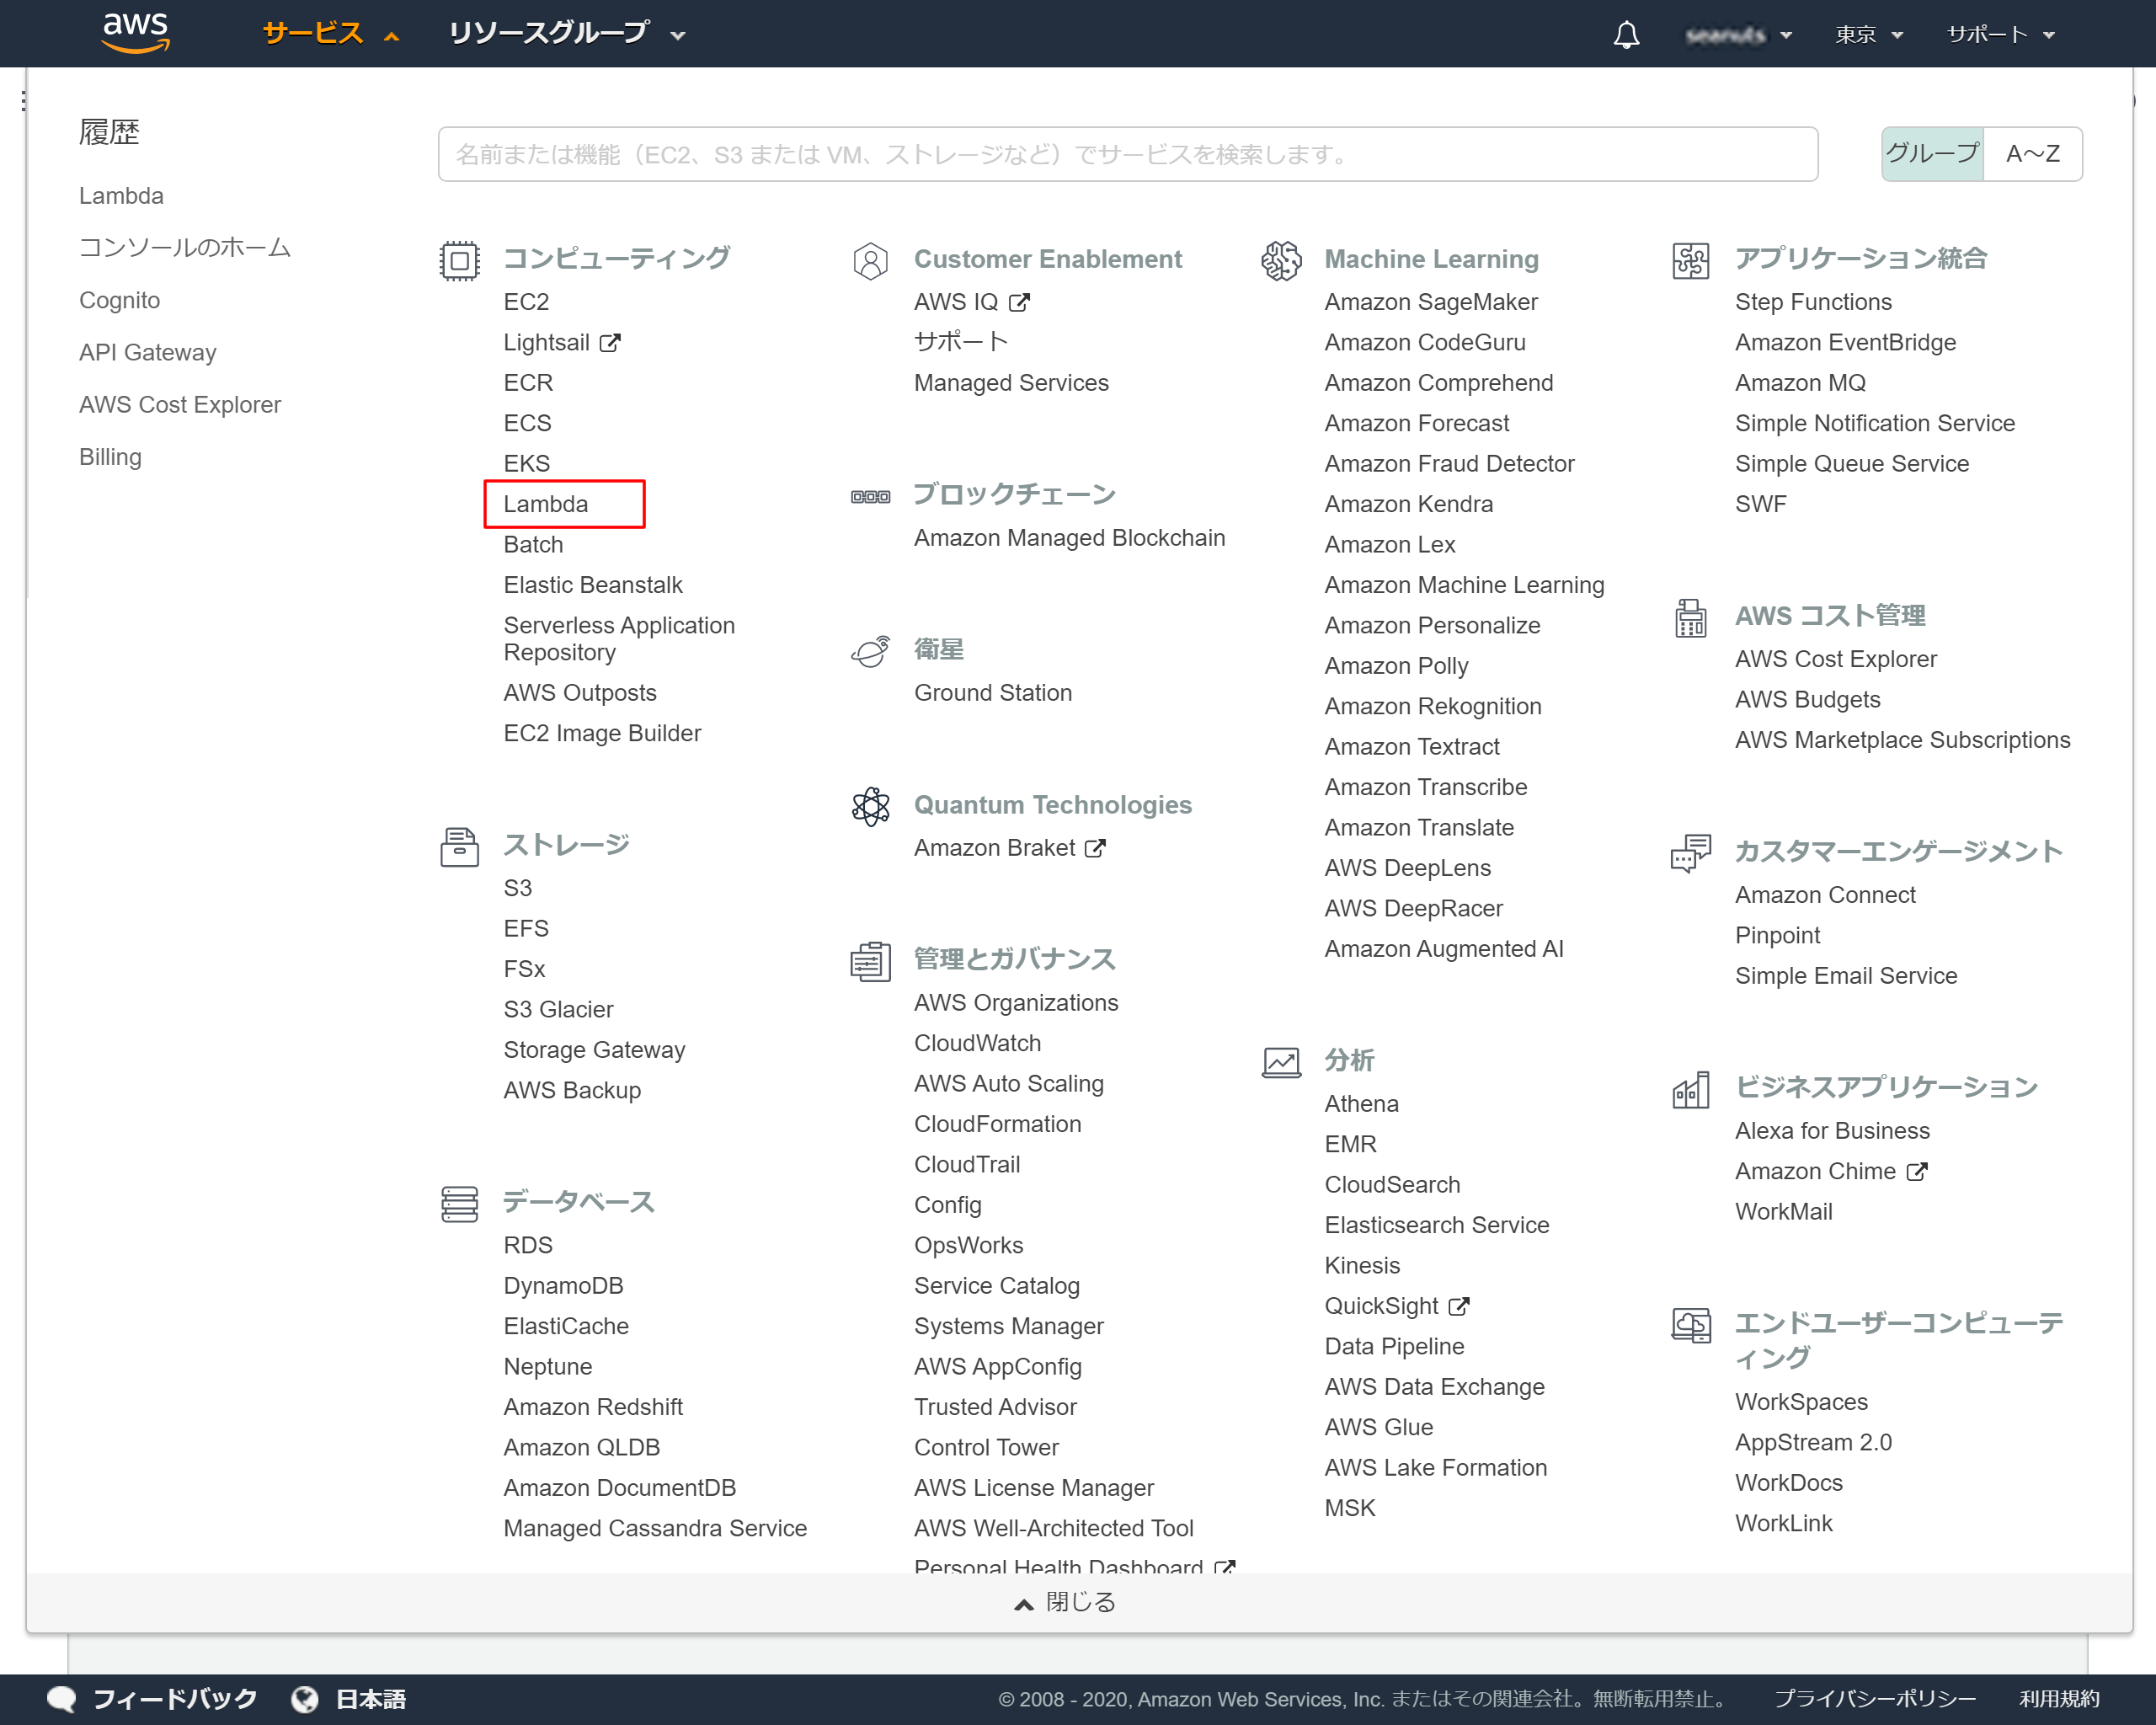Screen dimensions: 2156x1725
Task: Open the 東京 region dropdown
Action: click(x=1868, y=35)
